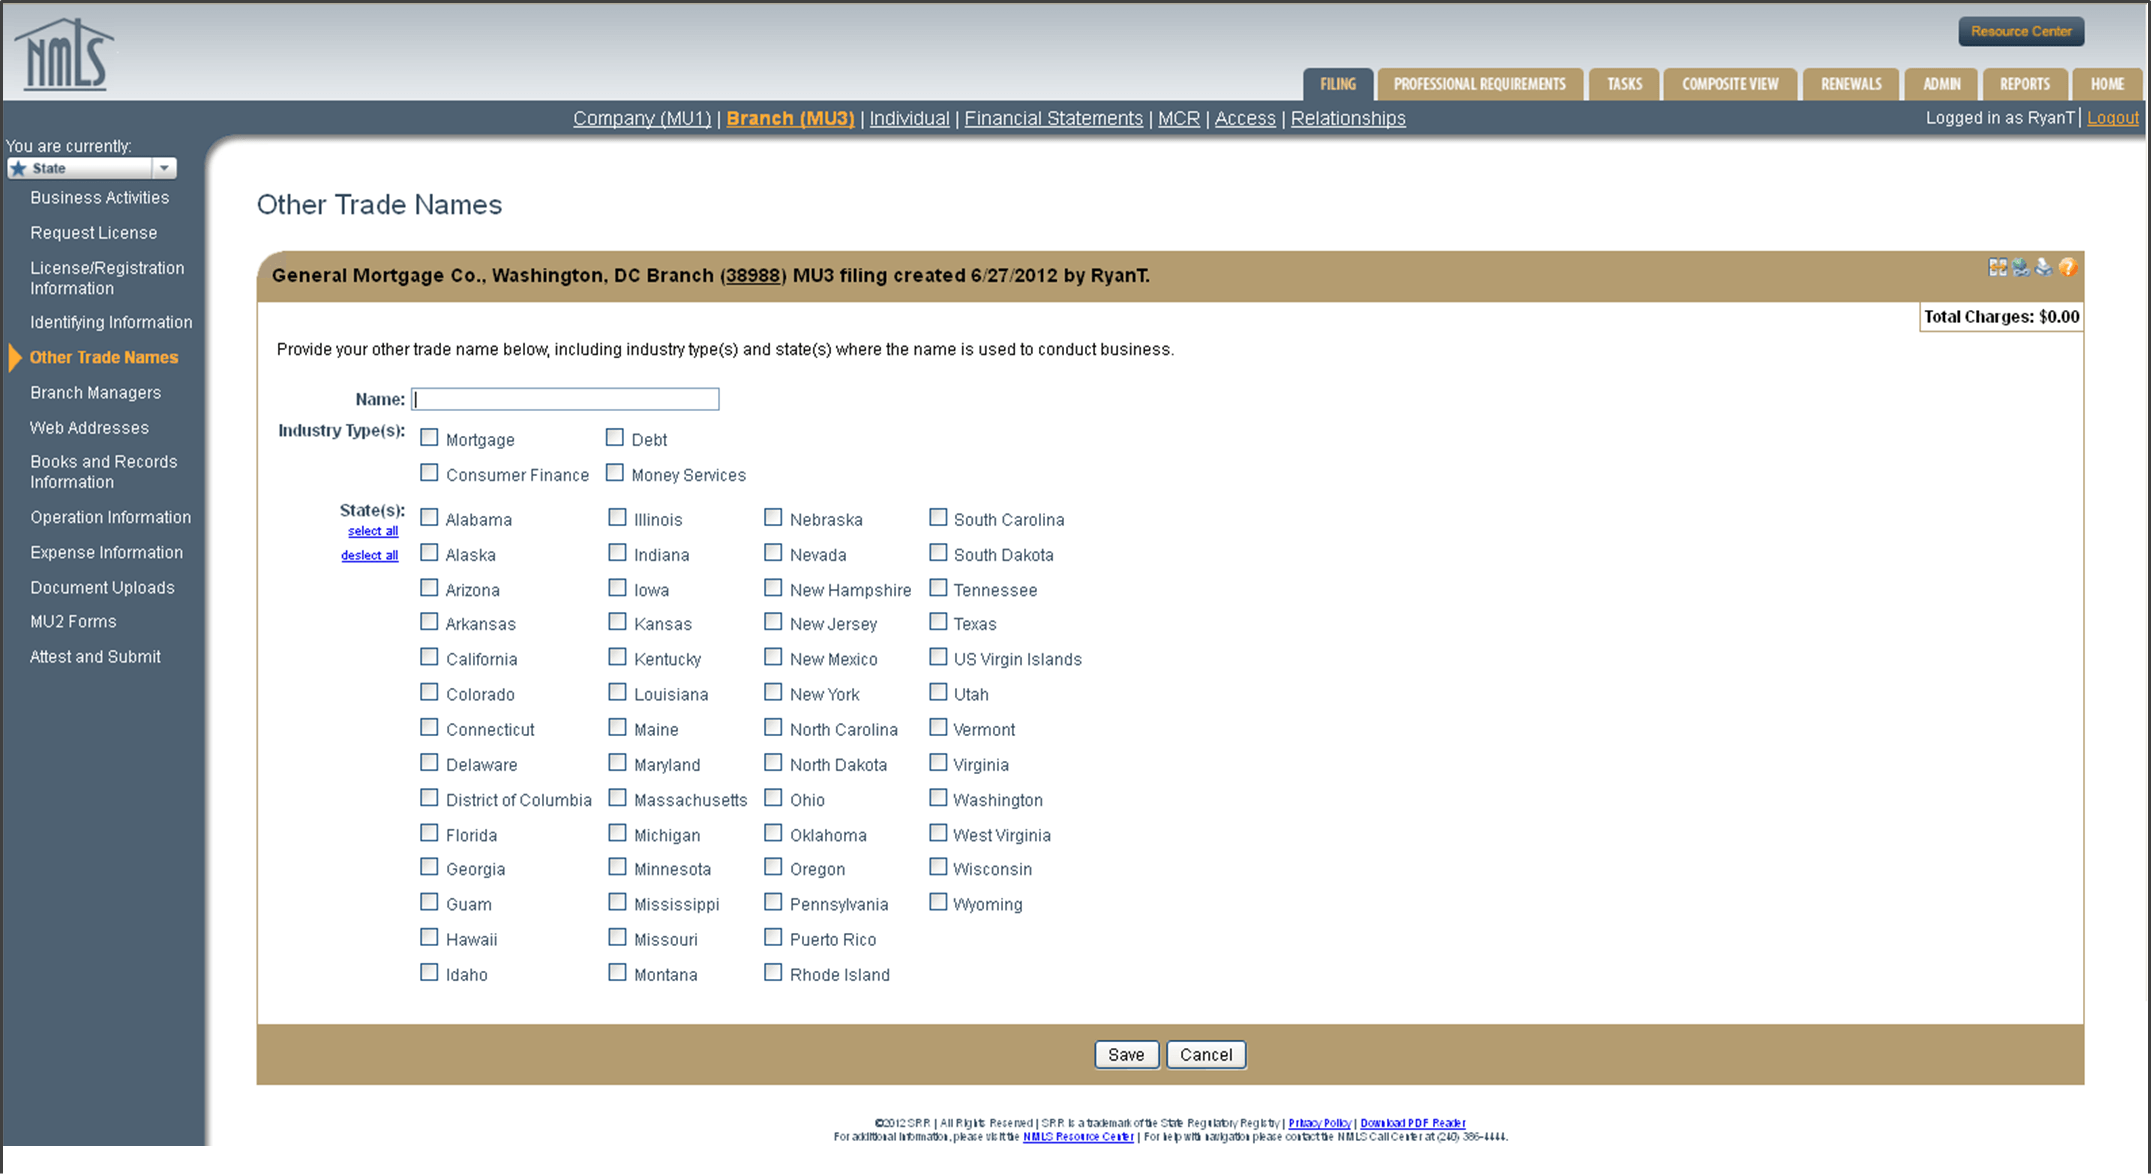
Task: Select the Guam checkbox
Action: 429,903
